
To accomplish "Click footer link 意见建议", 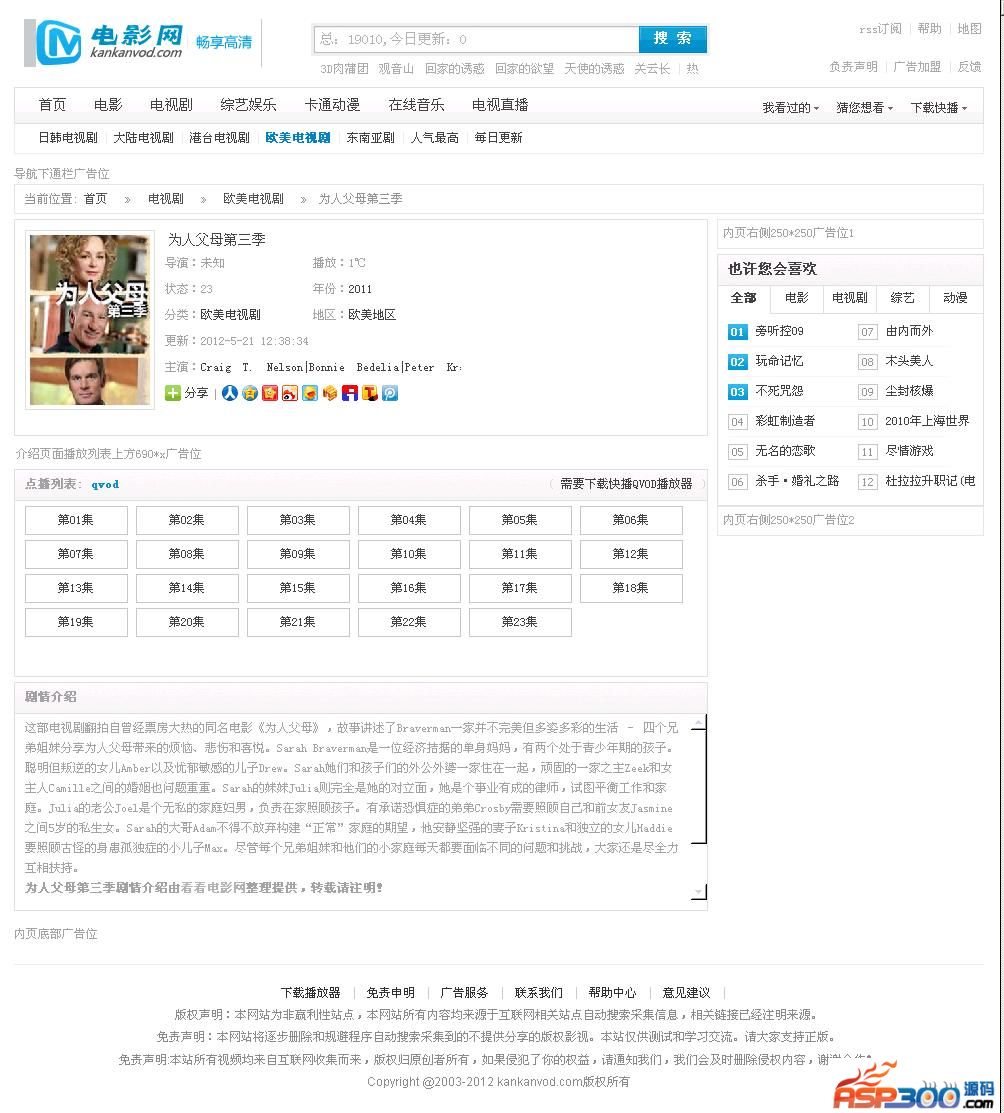I will point(687,992).
